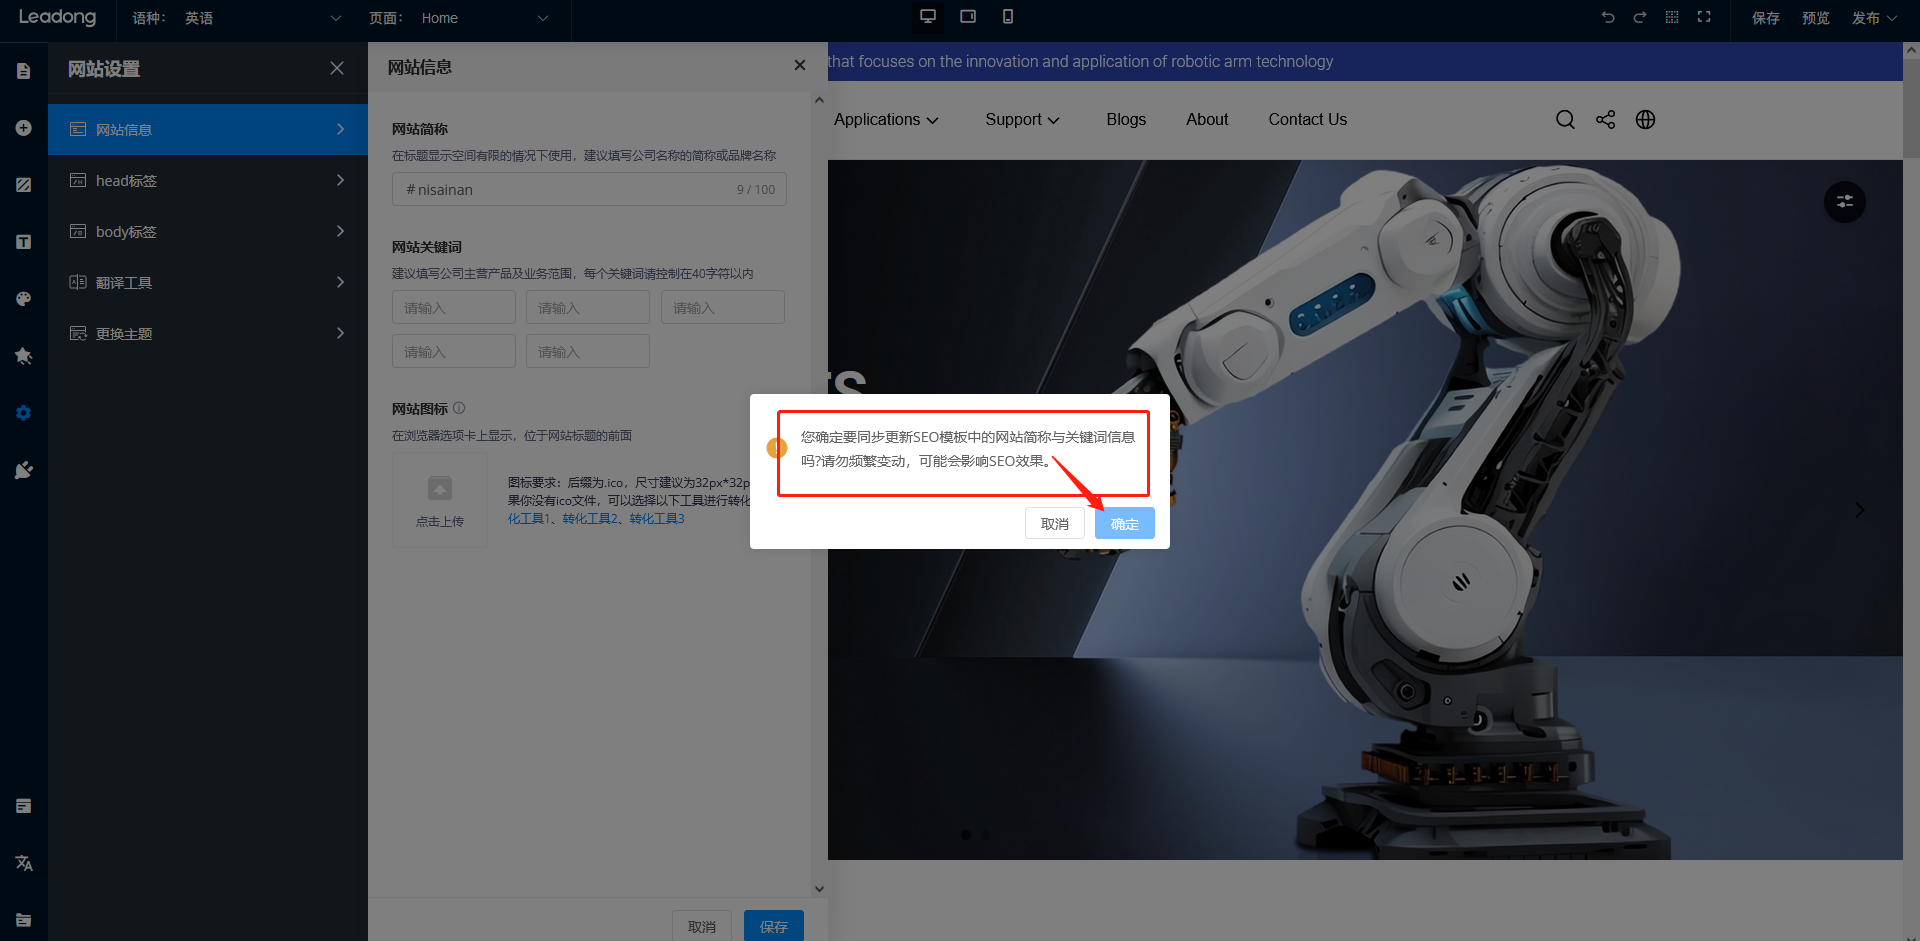Confirm the dialog with 确定
Viewport: 1920px width, 941px height.
pos(1124,524)
